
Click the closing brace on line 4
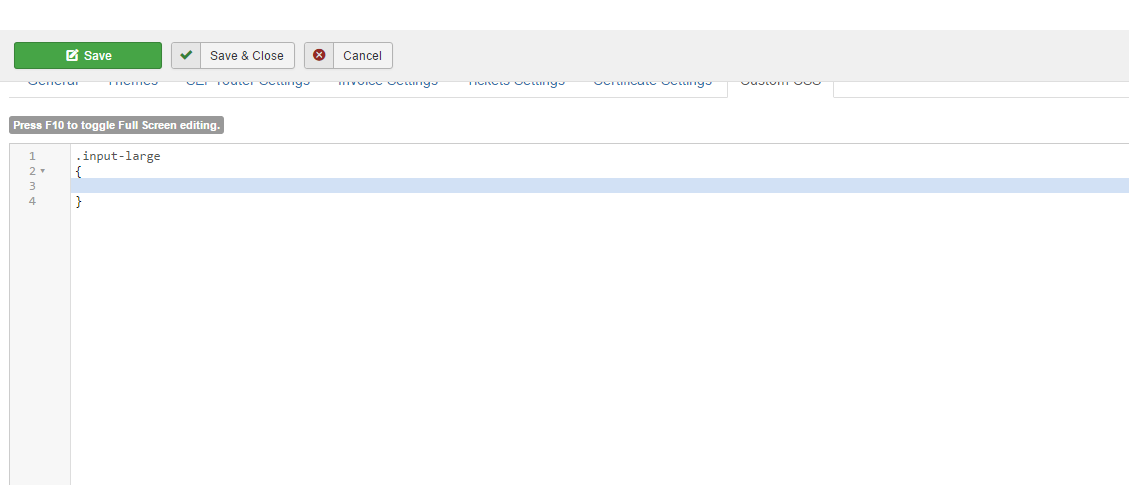tap(79, 202)
